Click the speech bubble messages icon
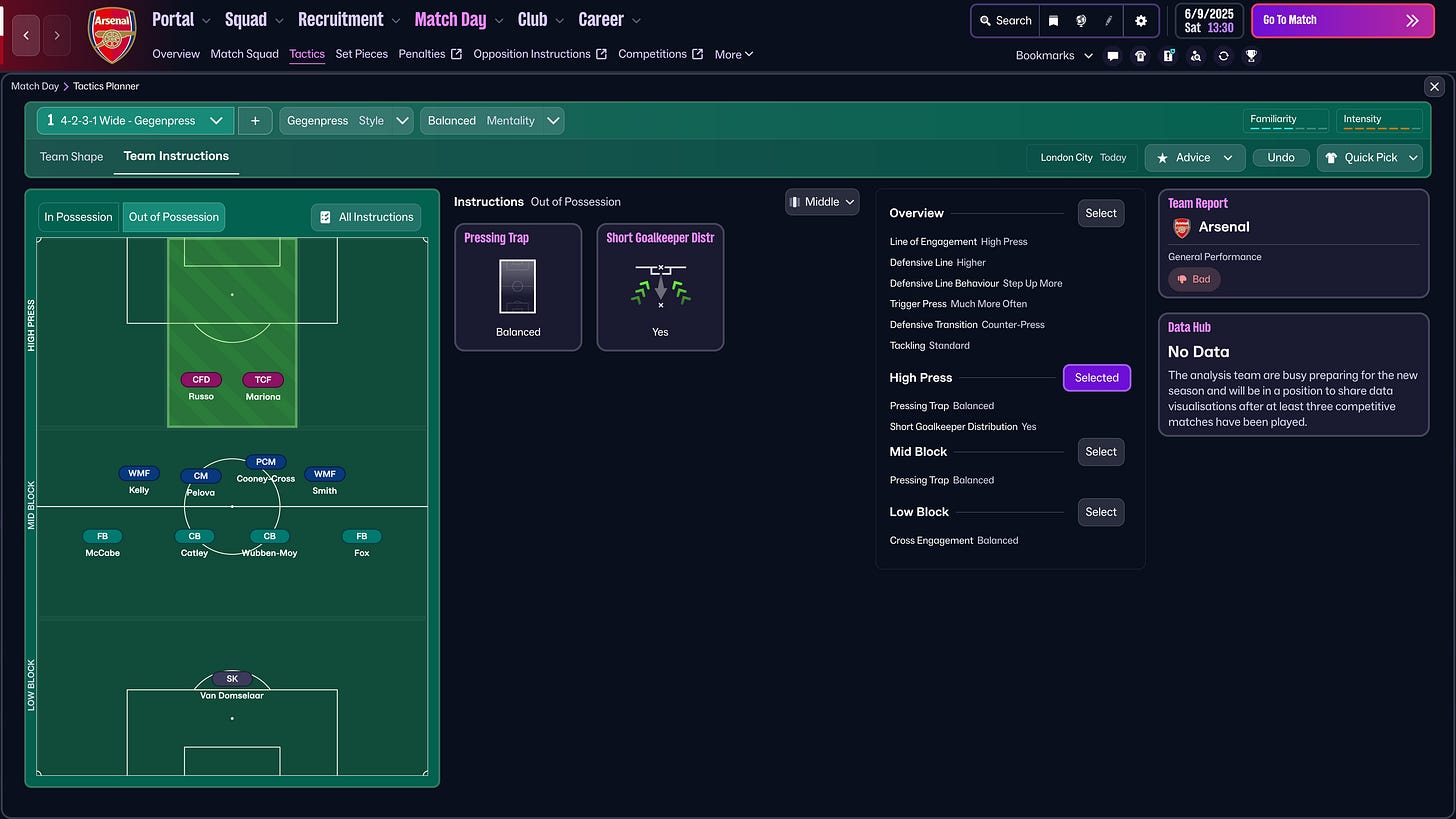Screen dimensions: 1456x819 click(1112, 56)
